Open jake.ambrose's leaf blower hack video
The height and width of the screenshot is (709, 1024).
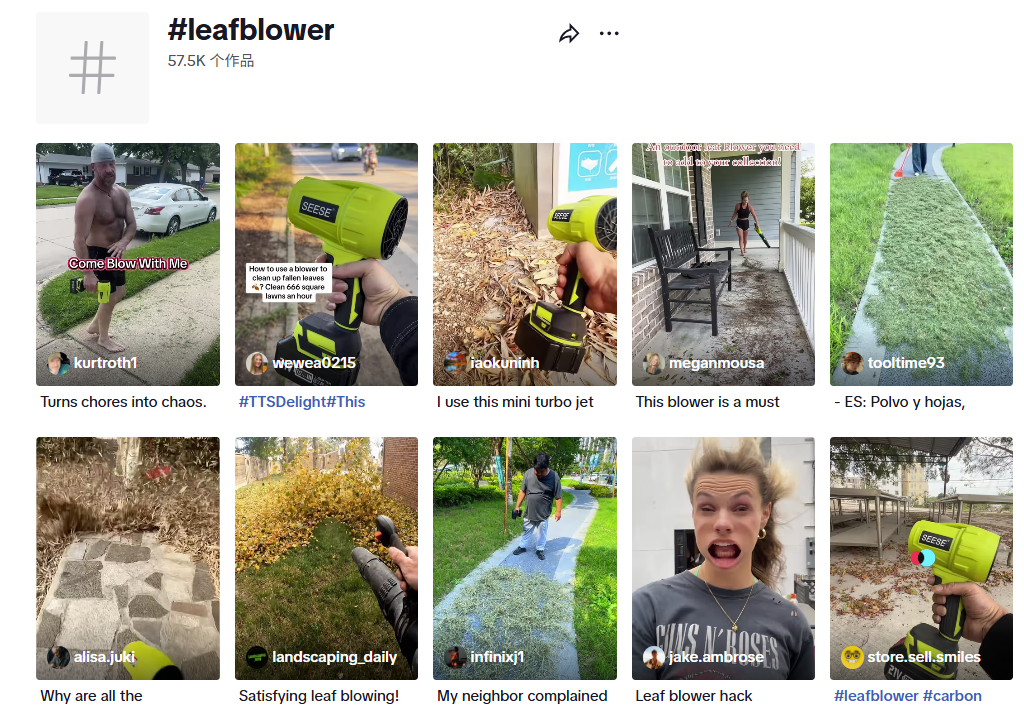pyautogui.click(x=723, y=558)
